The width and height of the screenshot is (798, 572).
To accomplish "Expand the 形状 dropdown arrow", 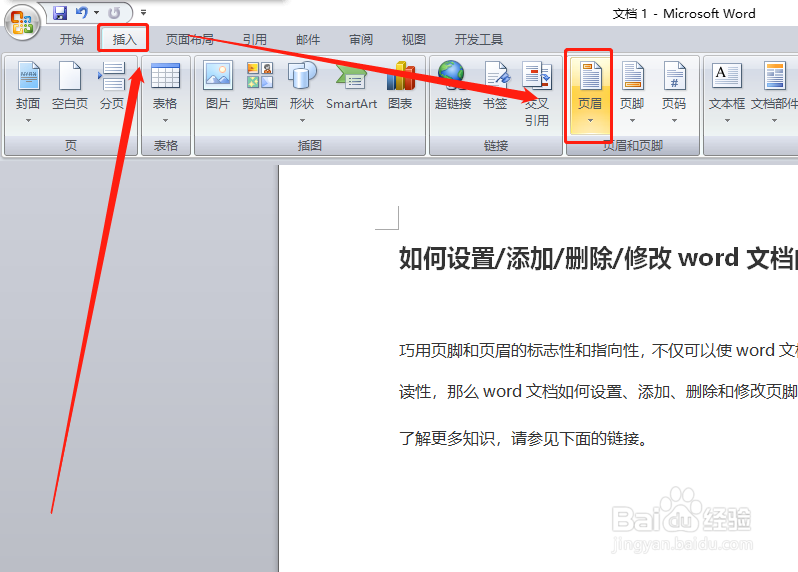I will [x=302, y=121].
